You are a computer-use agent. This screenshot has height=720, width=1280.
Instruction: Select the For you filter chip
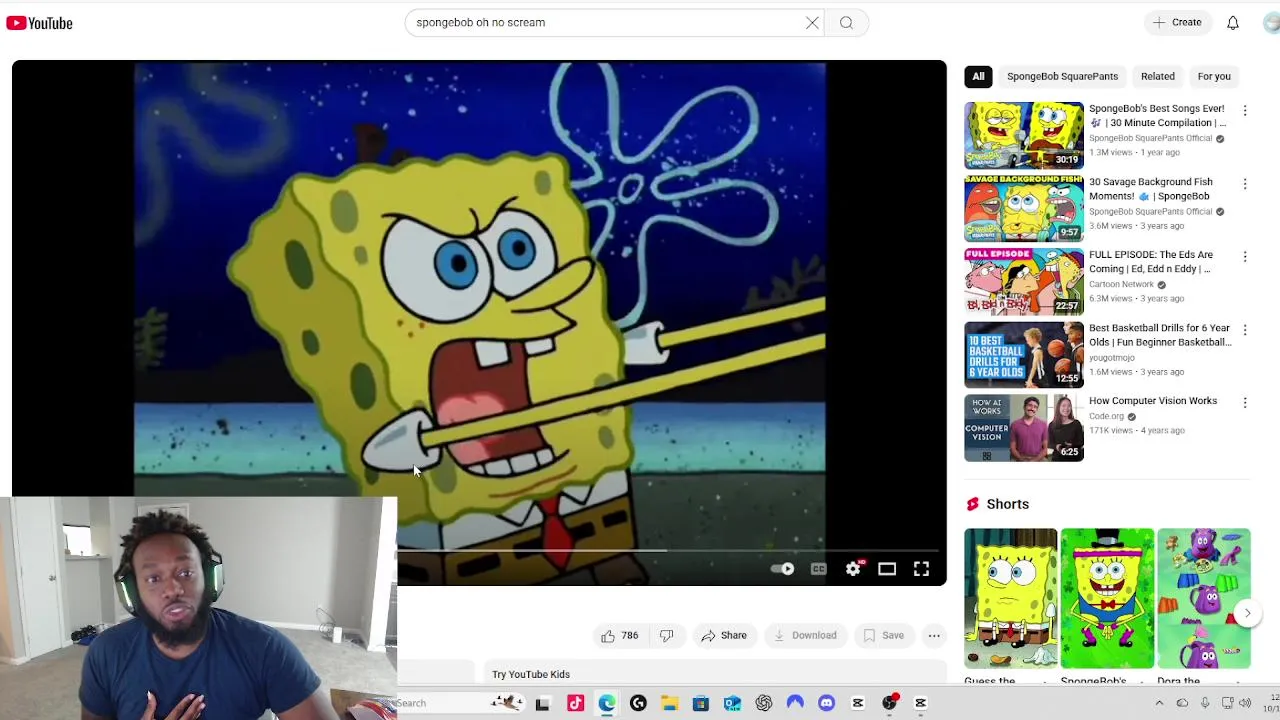click(x=1214, y=76)
